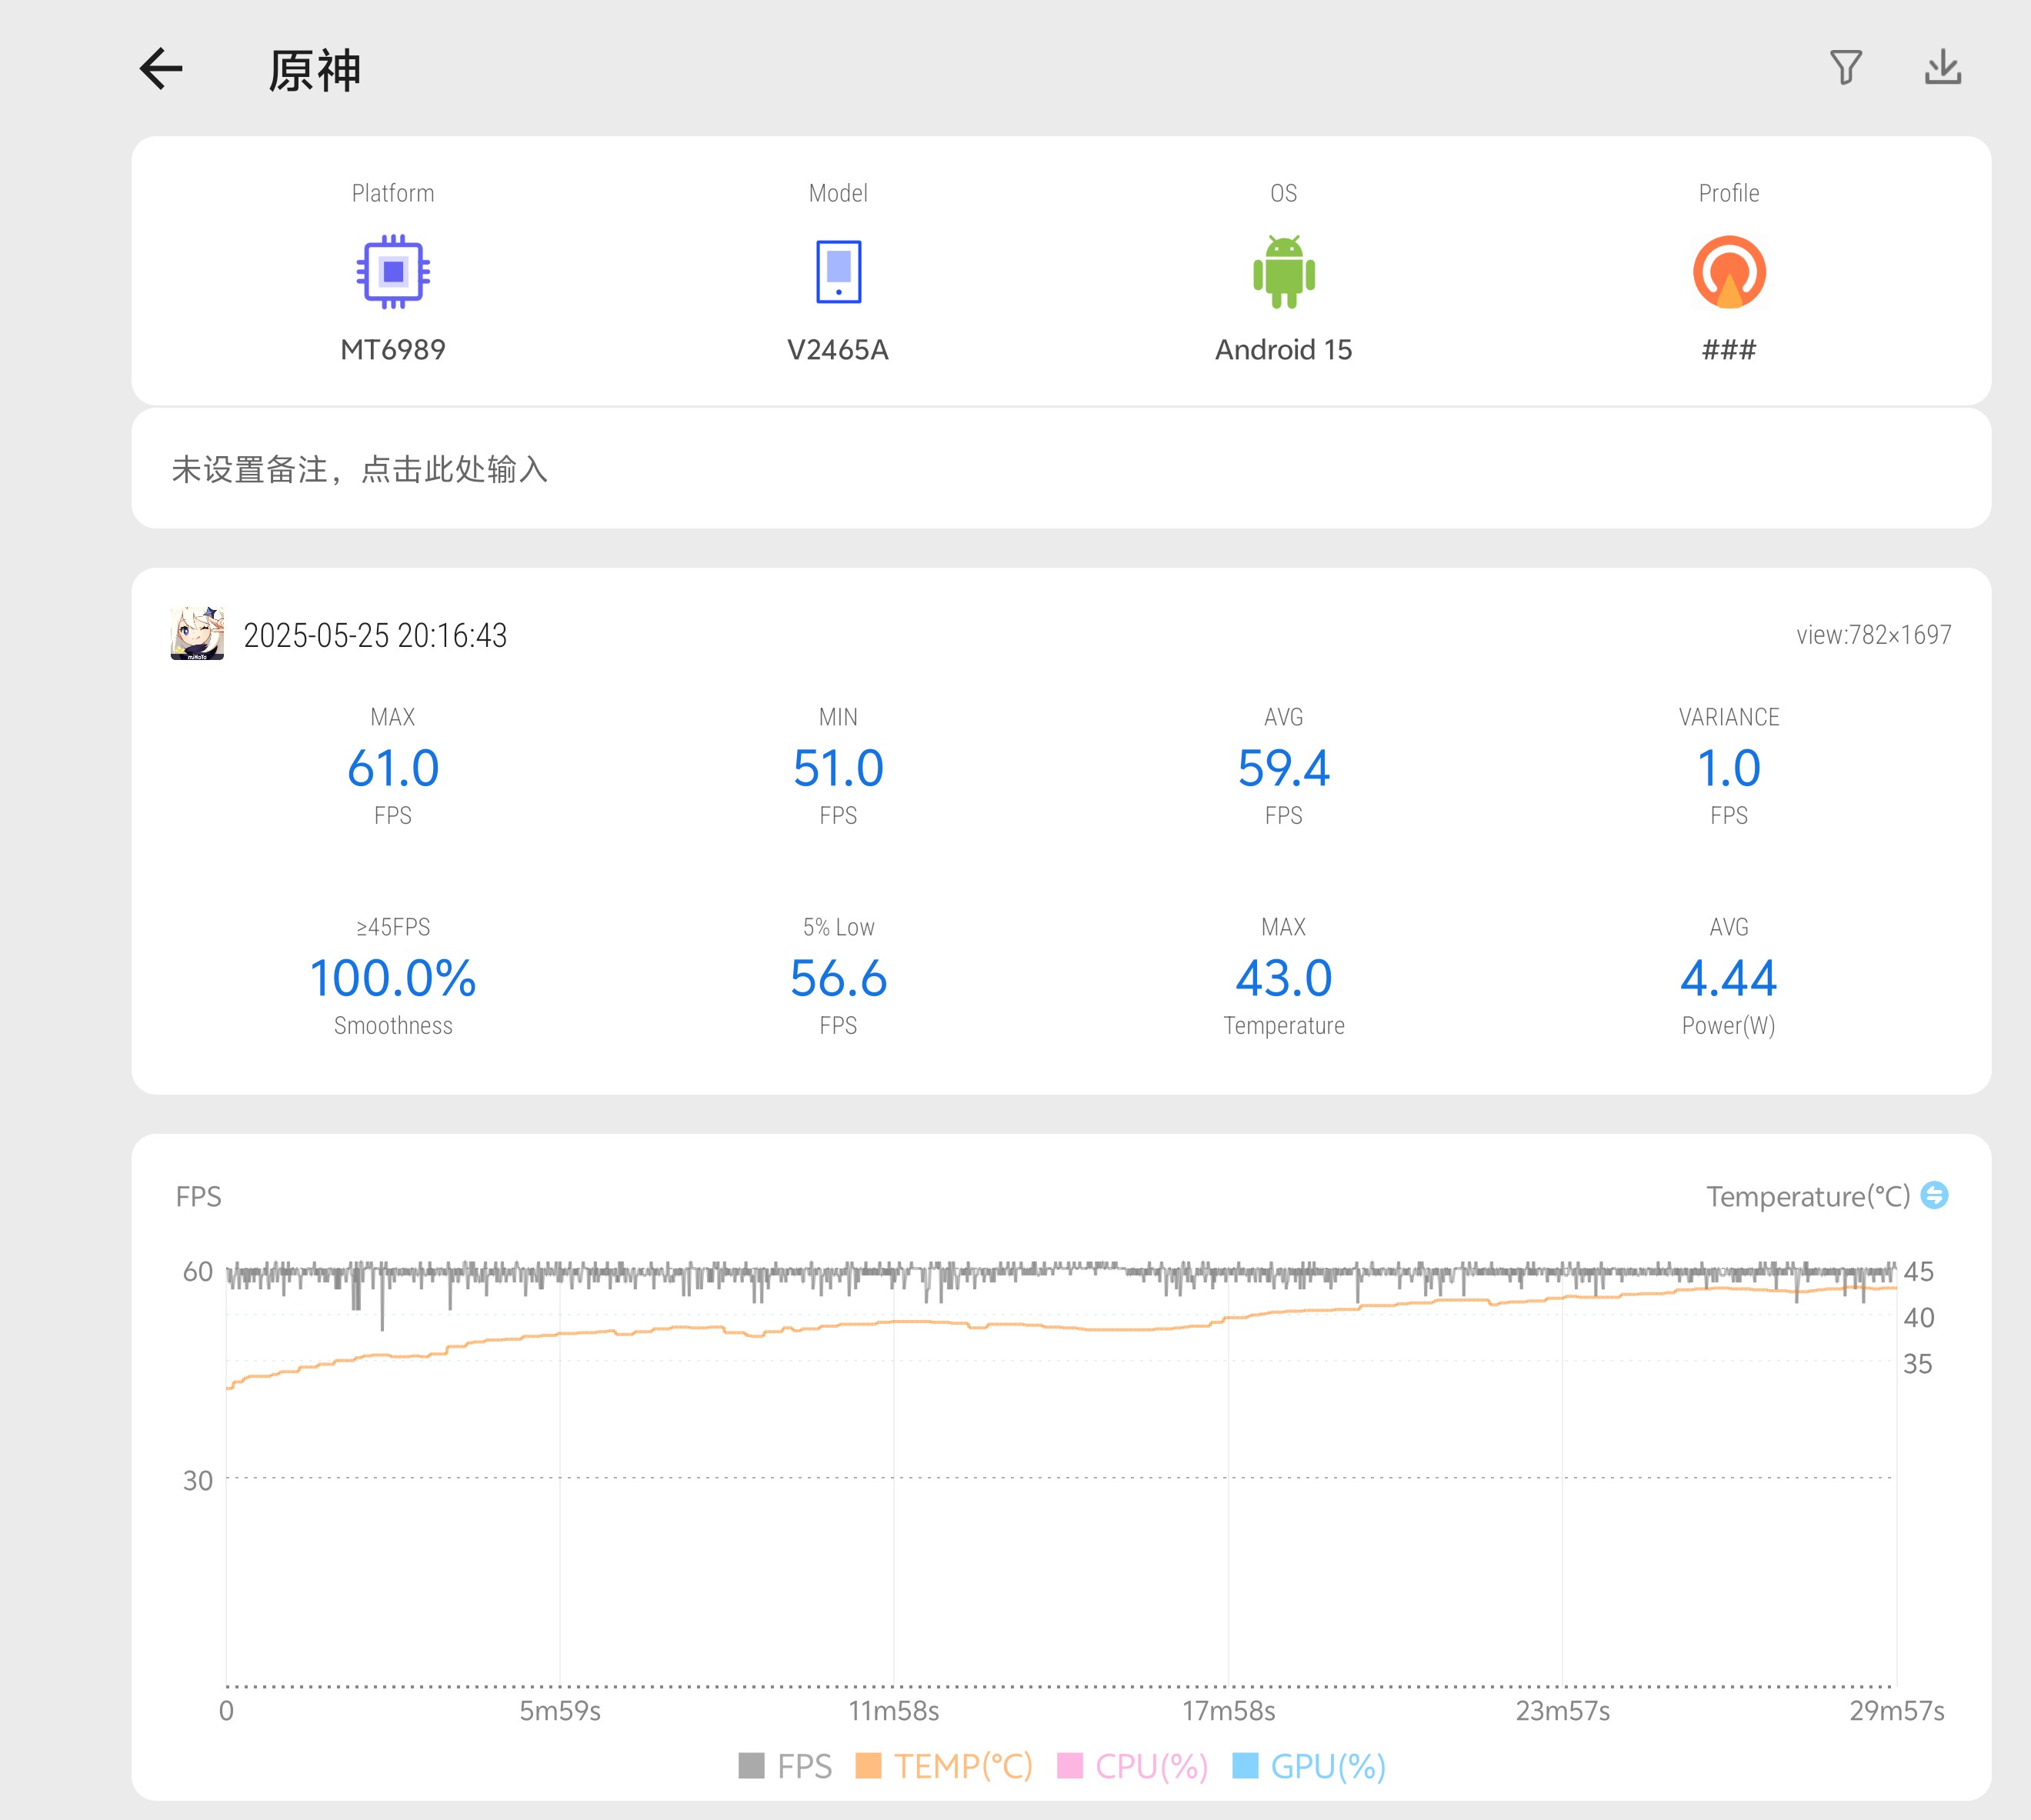Click the Genshin game thumbnail icon
This screenshot has height=1820, width=2031.
pyautogui.click(x=197, y=633)
